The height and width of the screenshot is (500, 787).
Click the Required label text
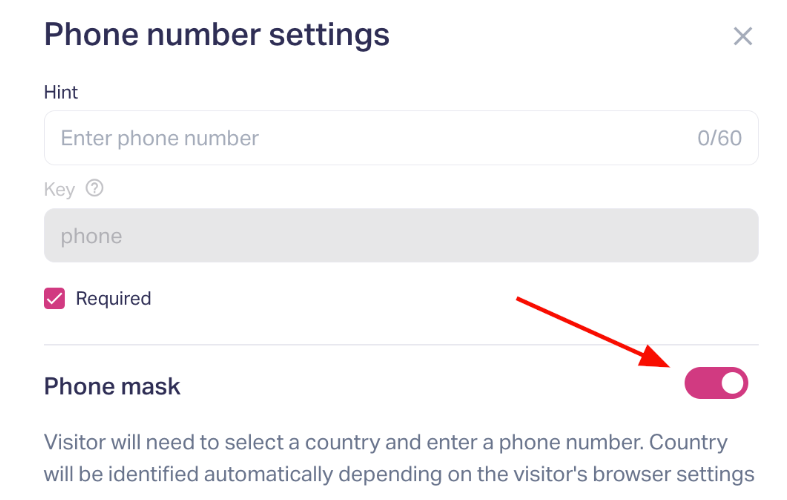click(113, 298)
